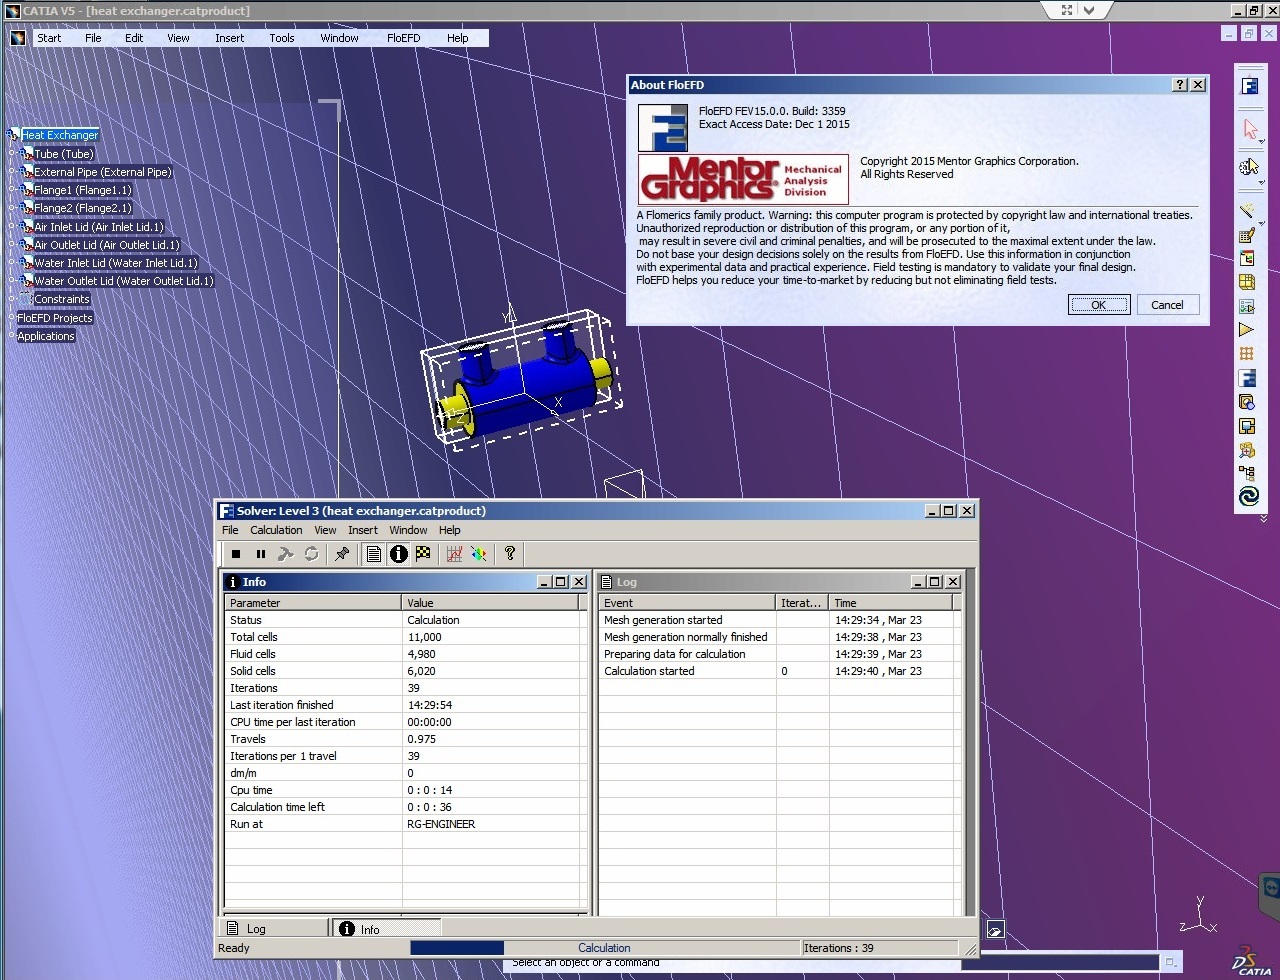Click OK in the About FloEFD dialog
The width and height of the screenshot is (1280, 980).
(1098, 305)
